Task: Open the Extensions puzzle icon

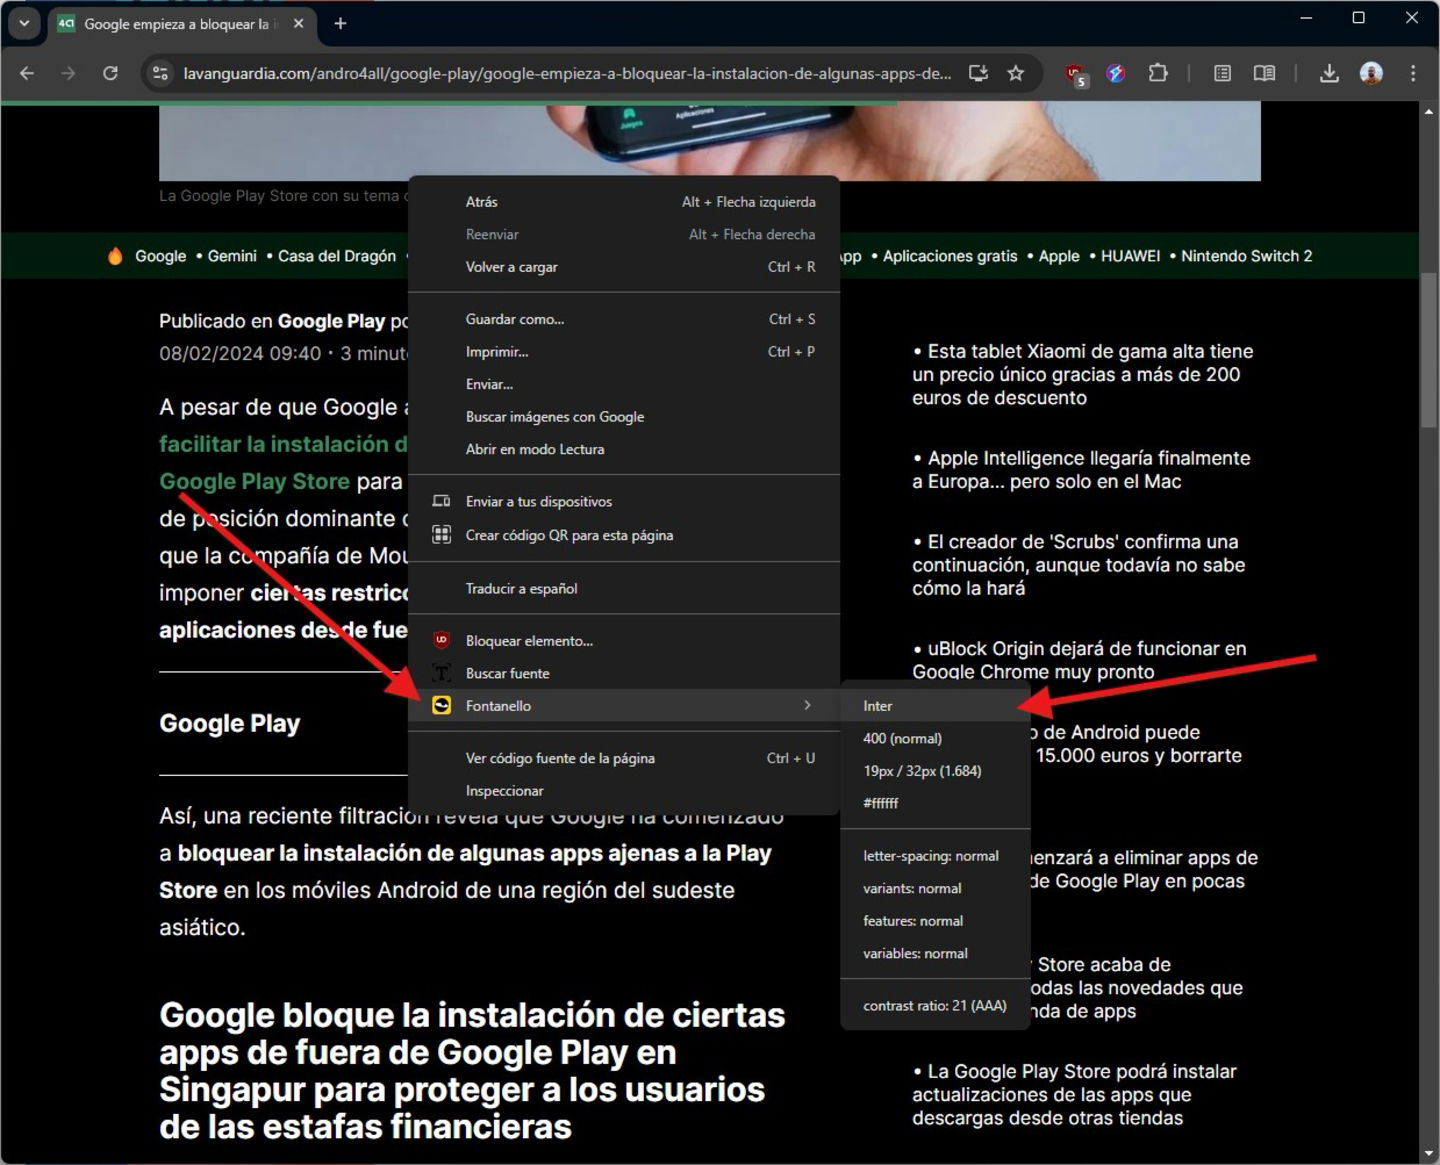Action: click(1158, 73)
